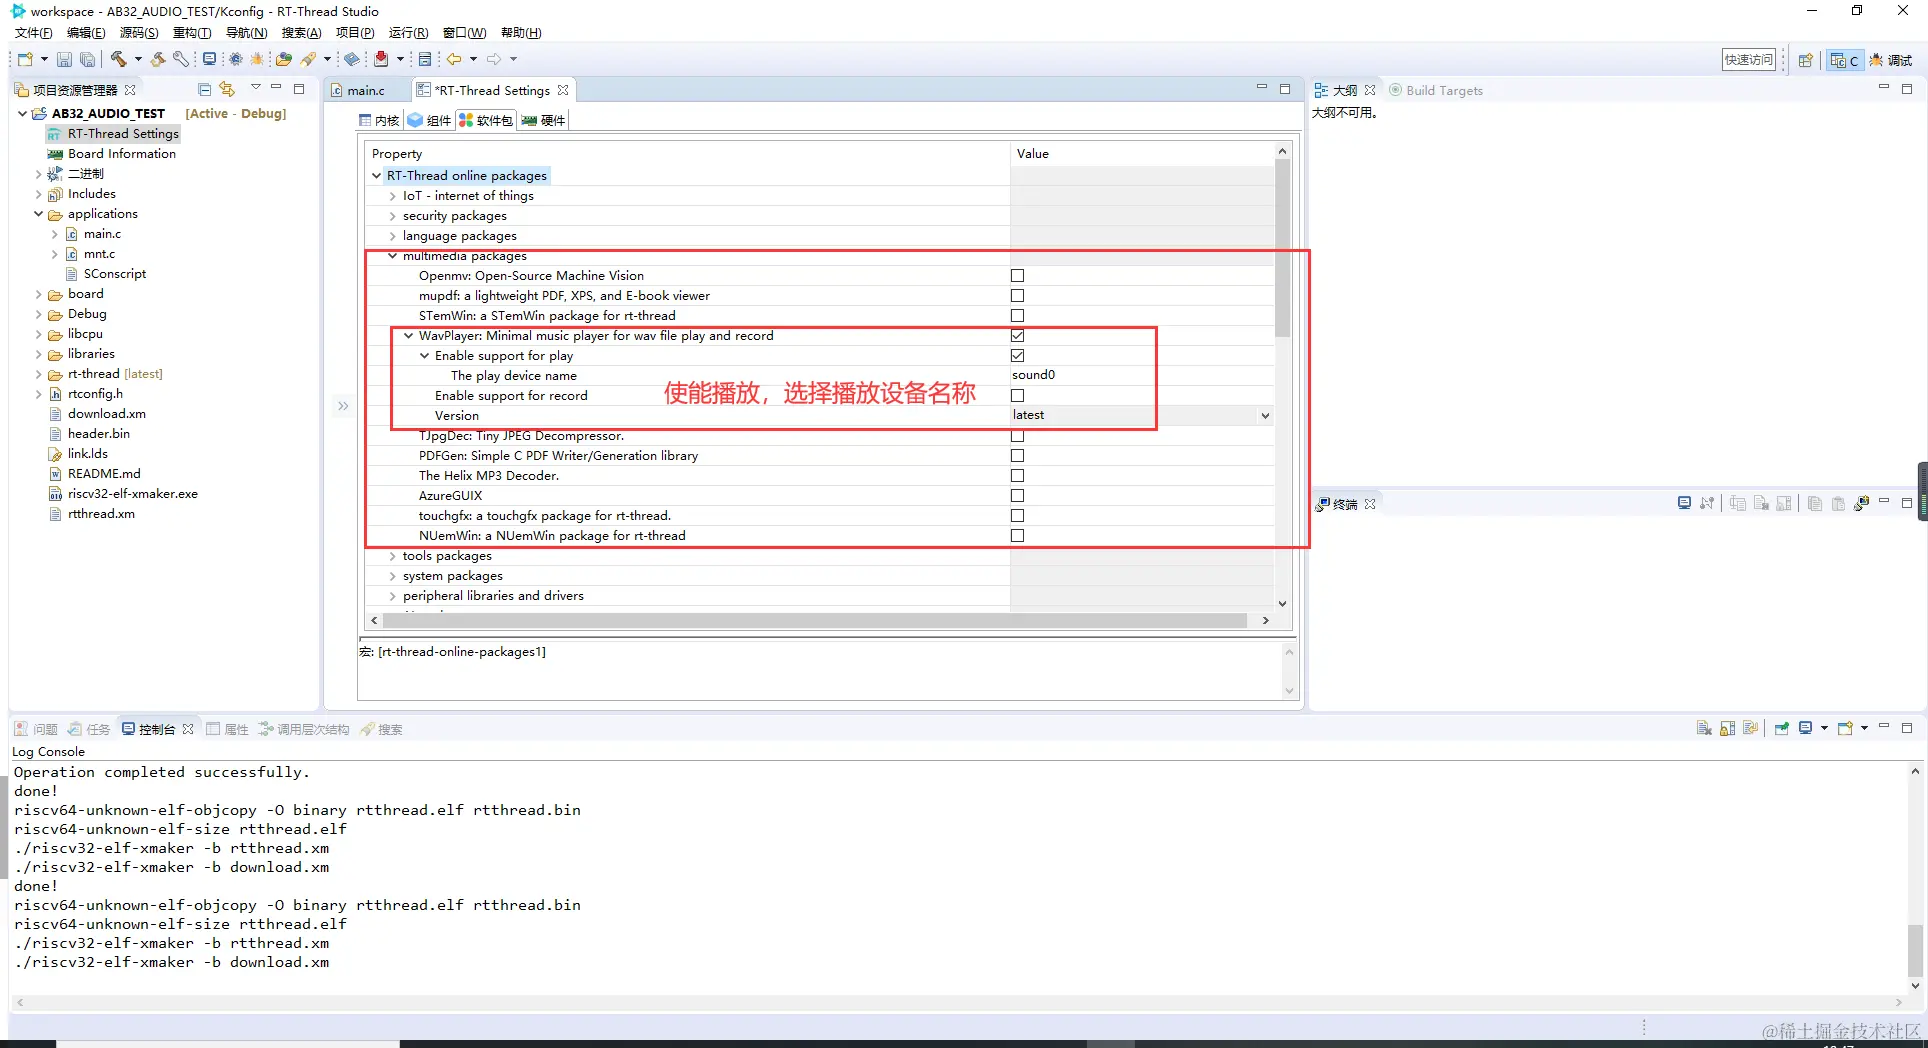
Task: Start debugging with the orange bug icon
Action: click(x=258, y=59)
